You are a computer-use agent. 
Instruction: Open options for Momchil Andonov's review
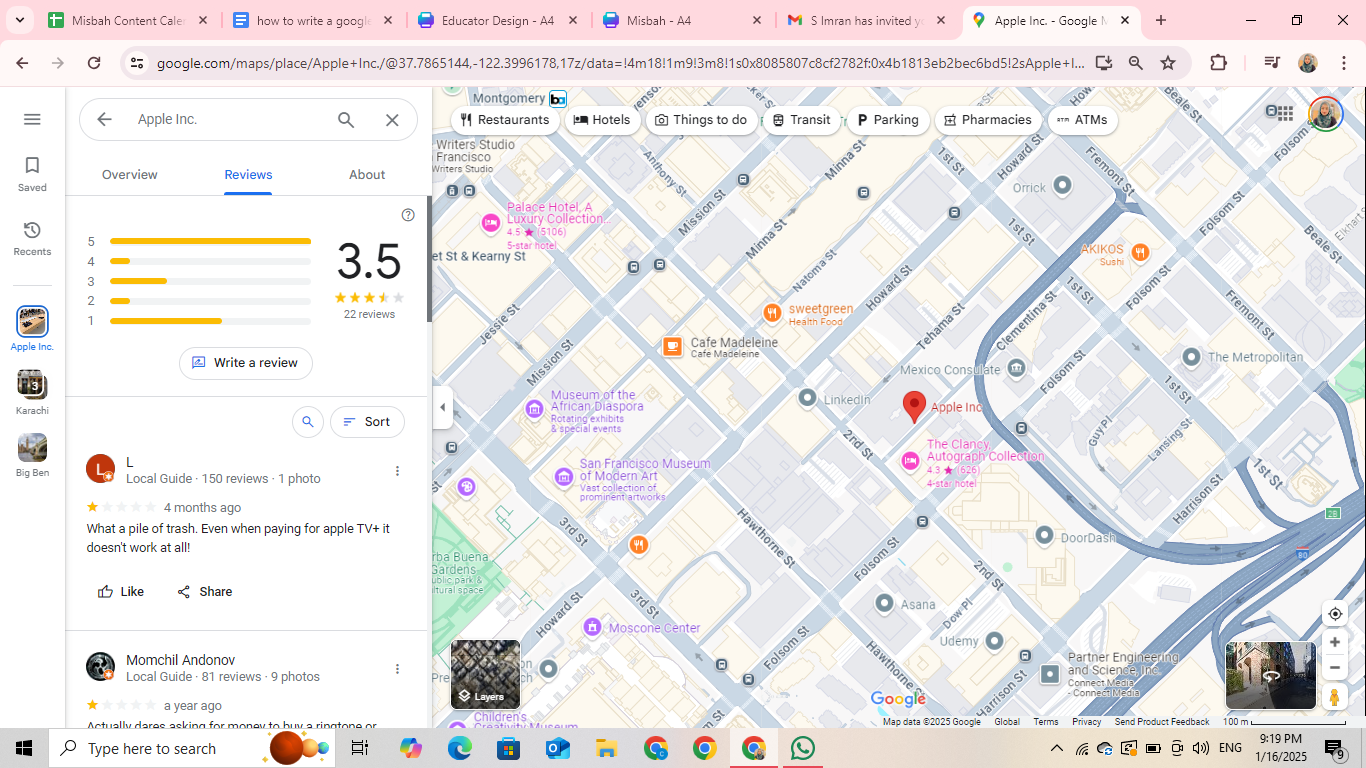pyautogui.click(x=397, y=669)
